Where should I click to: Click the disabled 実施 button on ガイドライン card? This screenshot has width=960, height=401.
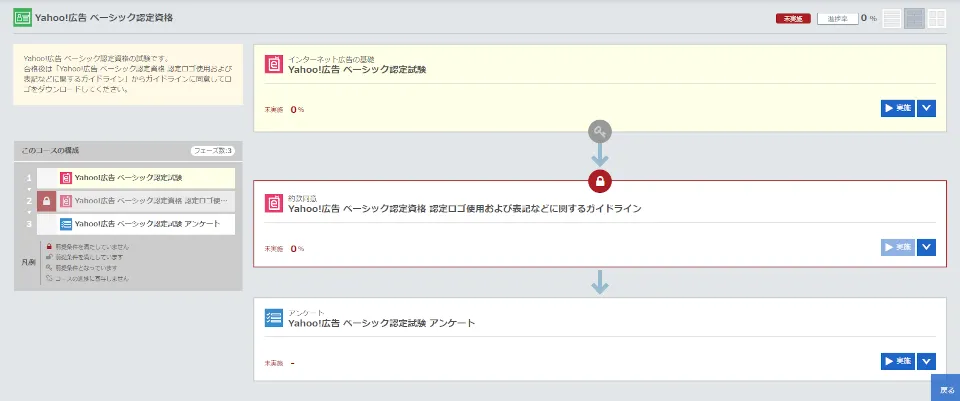point(898,247)
